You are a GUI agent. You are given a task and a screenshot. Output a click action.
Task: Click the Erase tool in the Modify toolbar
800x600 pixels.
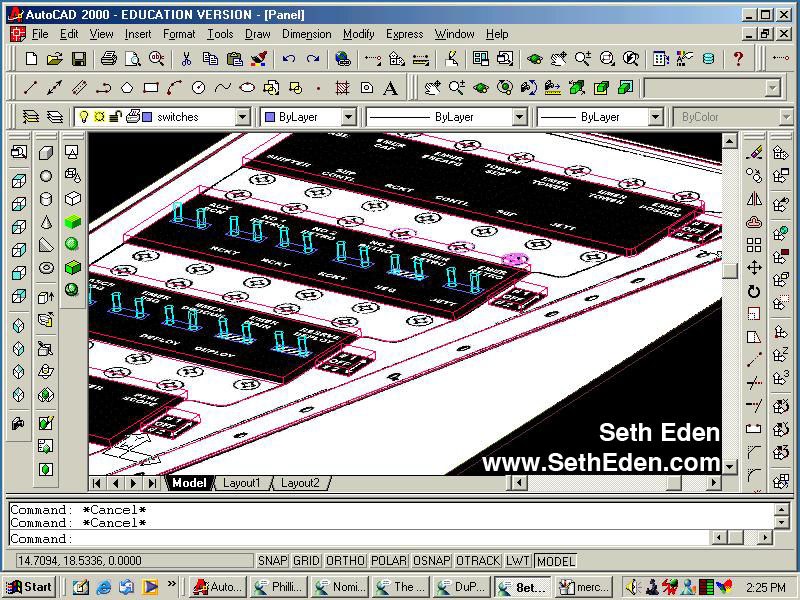[x=754, y=153]
